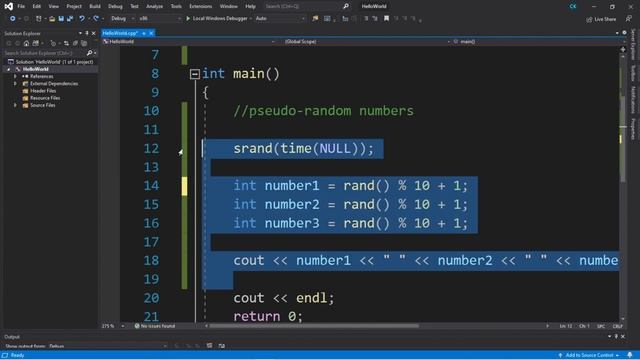The image size is (640, 360).
Task: Click Solution Explorer search magnifier icon
Action: click(89, 53)
